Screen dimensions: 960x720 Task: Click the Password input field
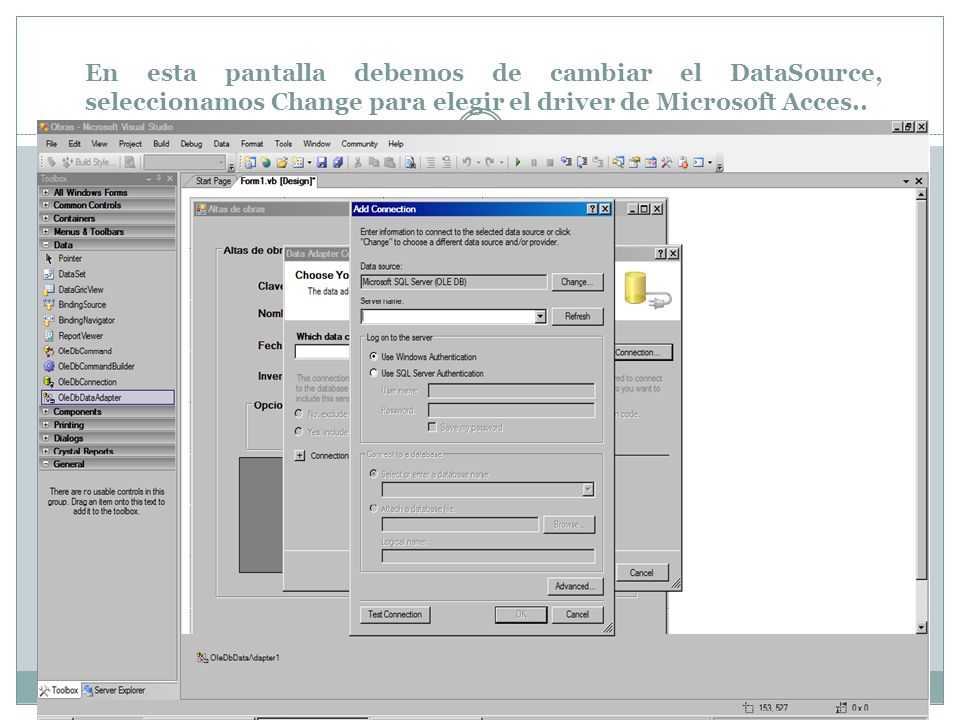click(x=511, y=410)
